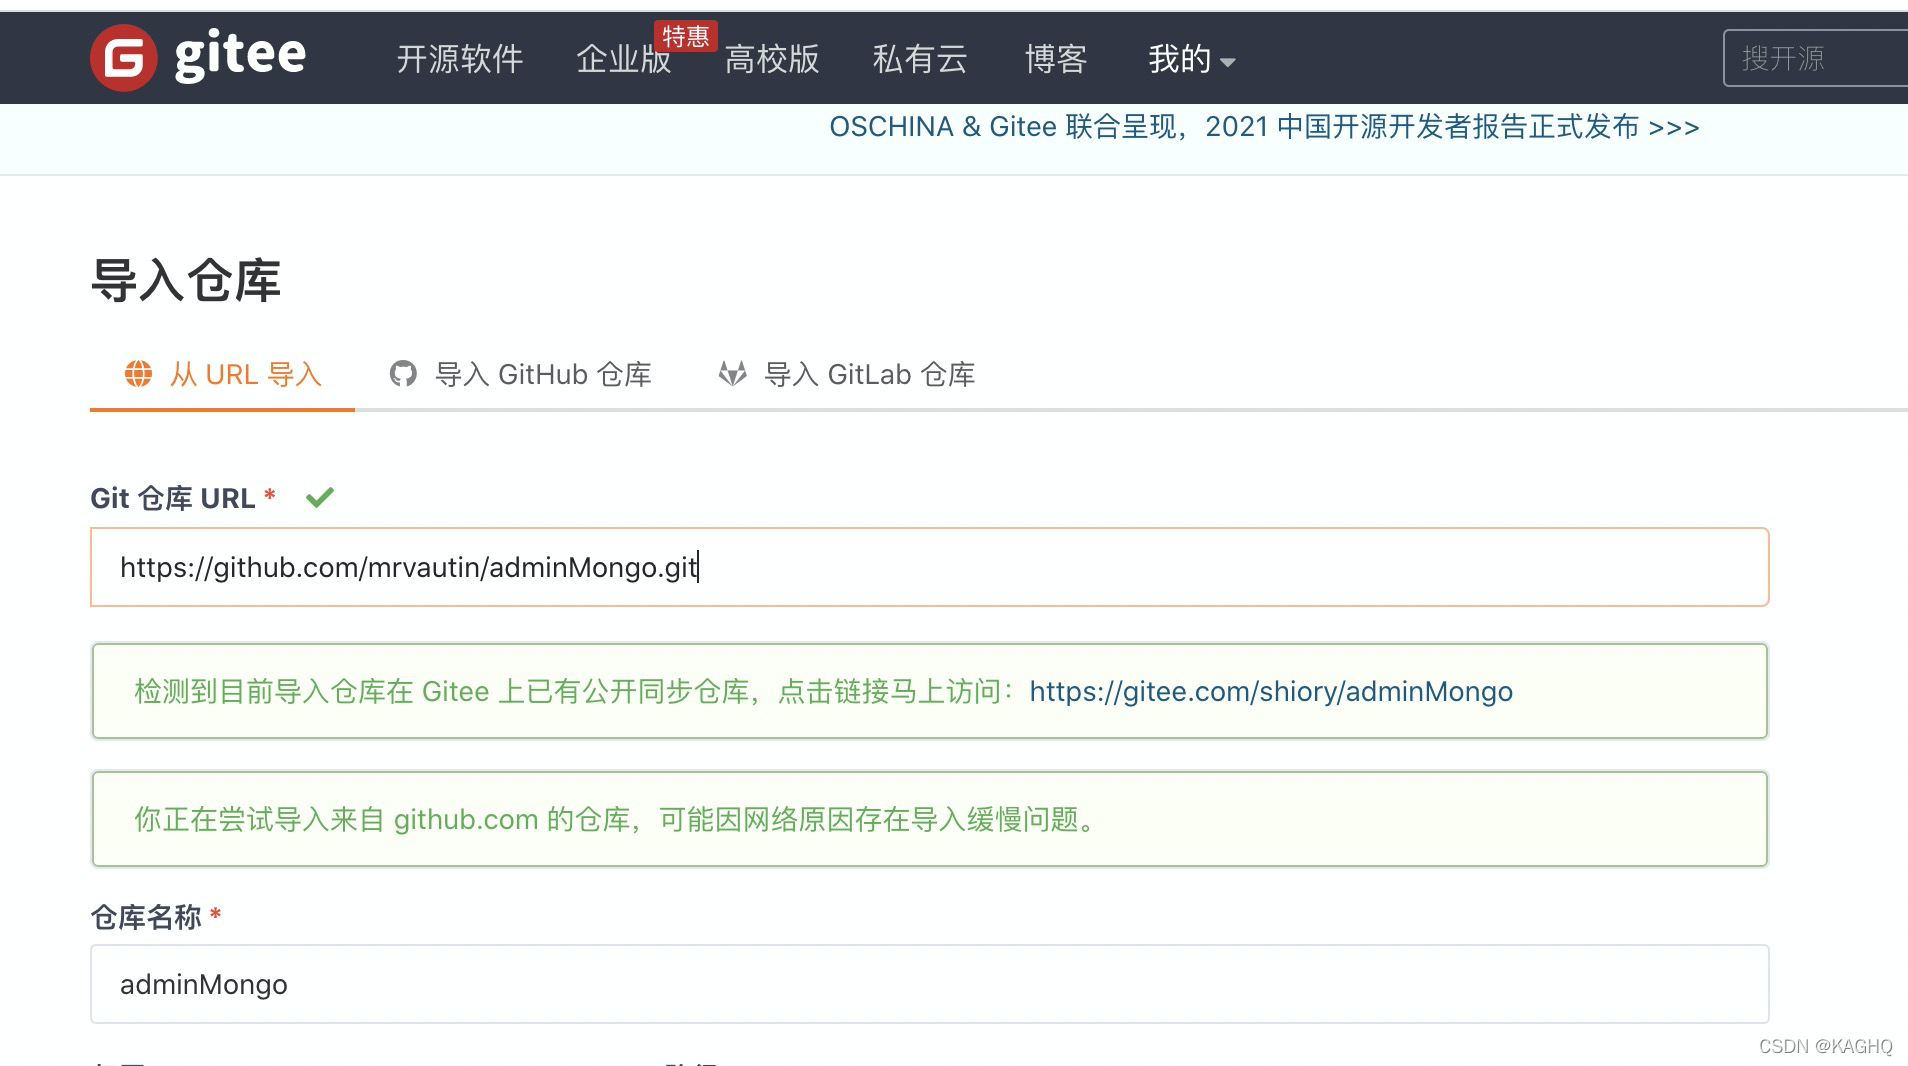Screen dimensions: 1908x1066
Task: Focus the 仓库名称 input field
Action: 930,984
